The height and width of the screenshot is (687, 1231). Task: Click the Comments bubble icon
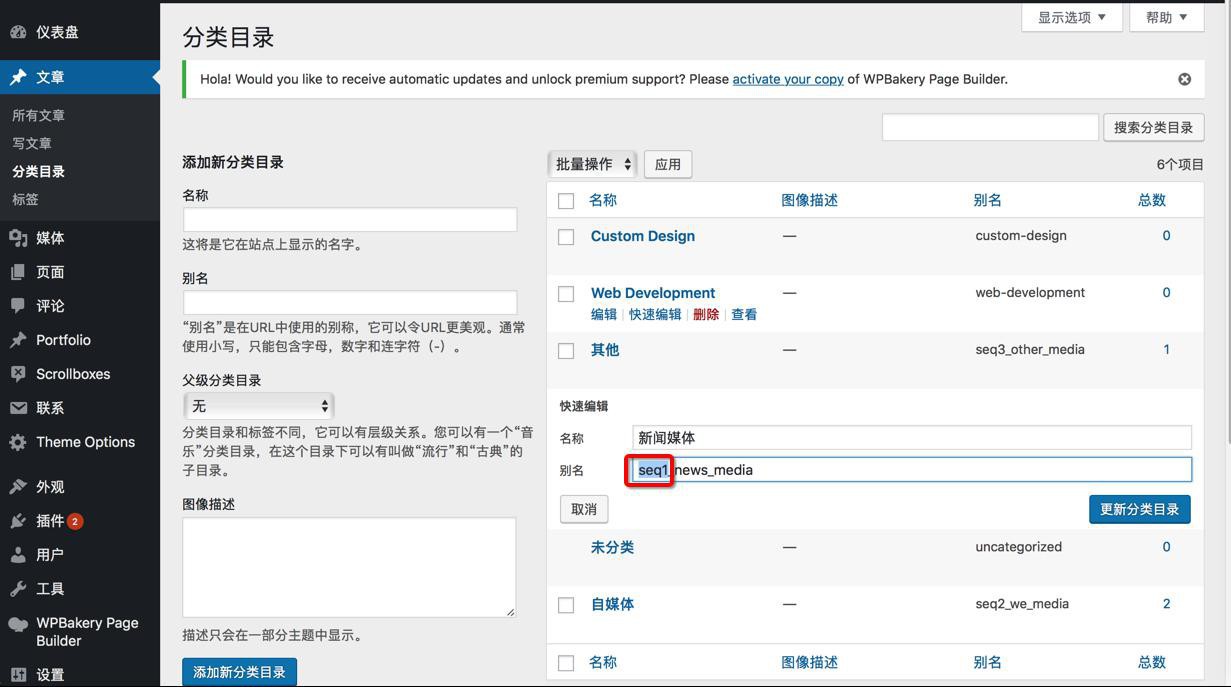pos(18,306)
